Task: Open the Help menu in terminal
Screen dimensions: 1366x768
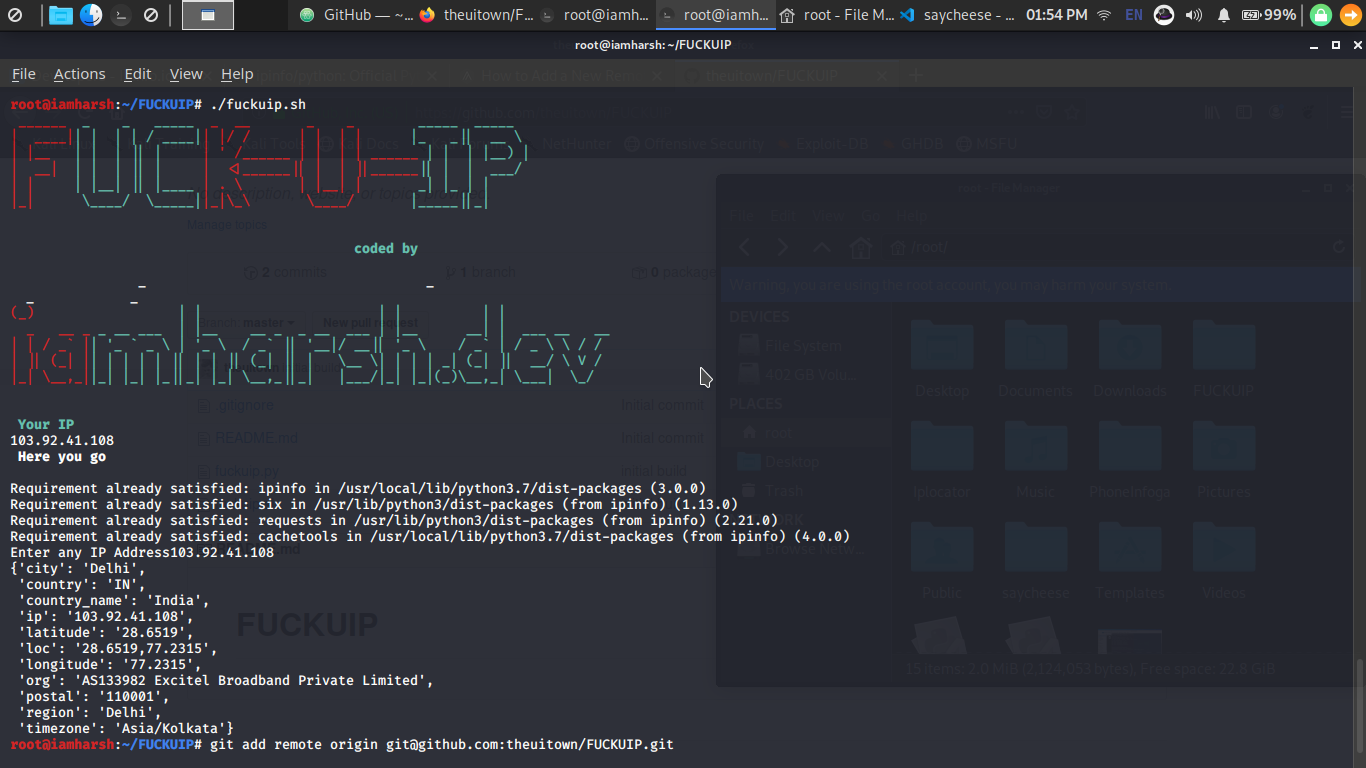Action: point(237,74)
